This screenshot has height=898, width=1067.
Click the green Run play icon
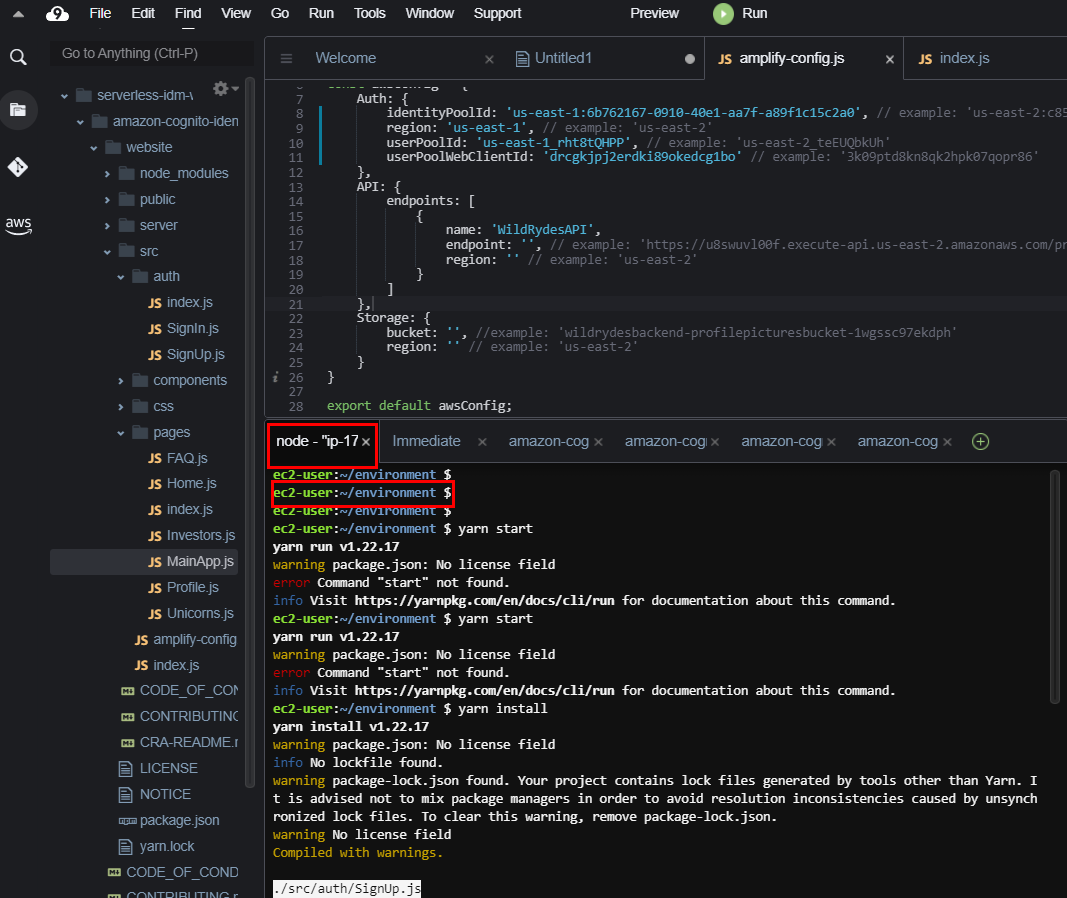coord(723,14)
